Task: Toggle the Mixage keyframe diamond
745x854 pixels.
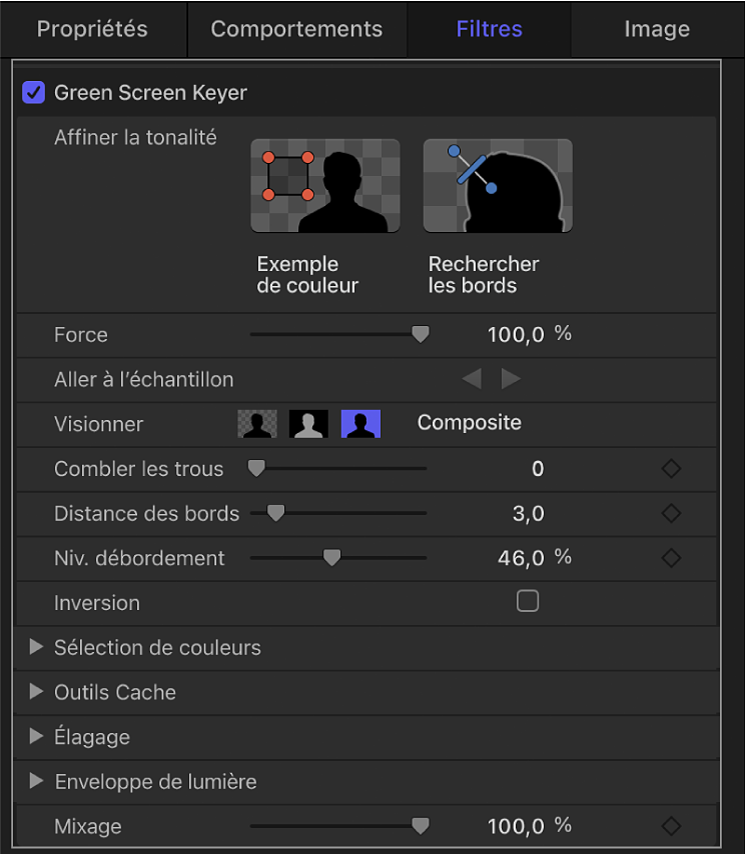Action: 670,826
